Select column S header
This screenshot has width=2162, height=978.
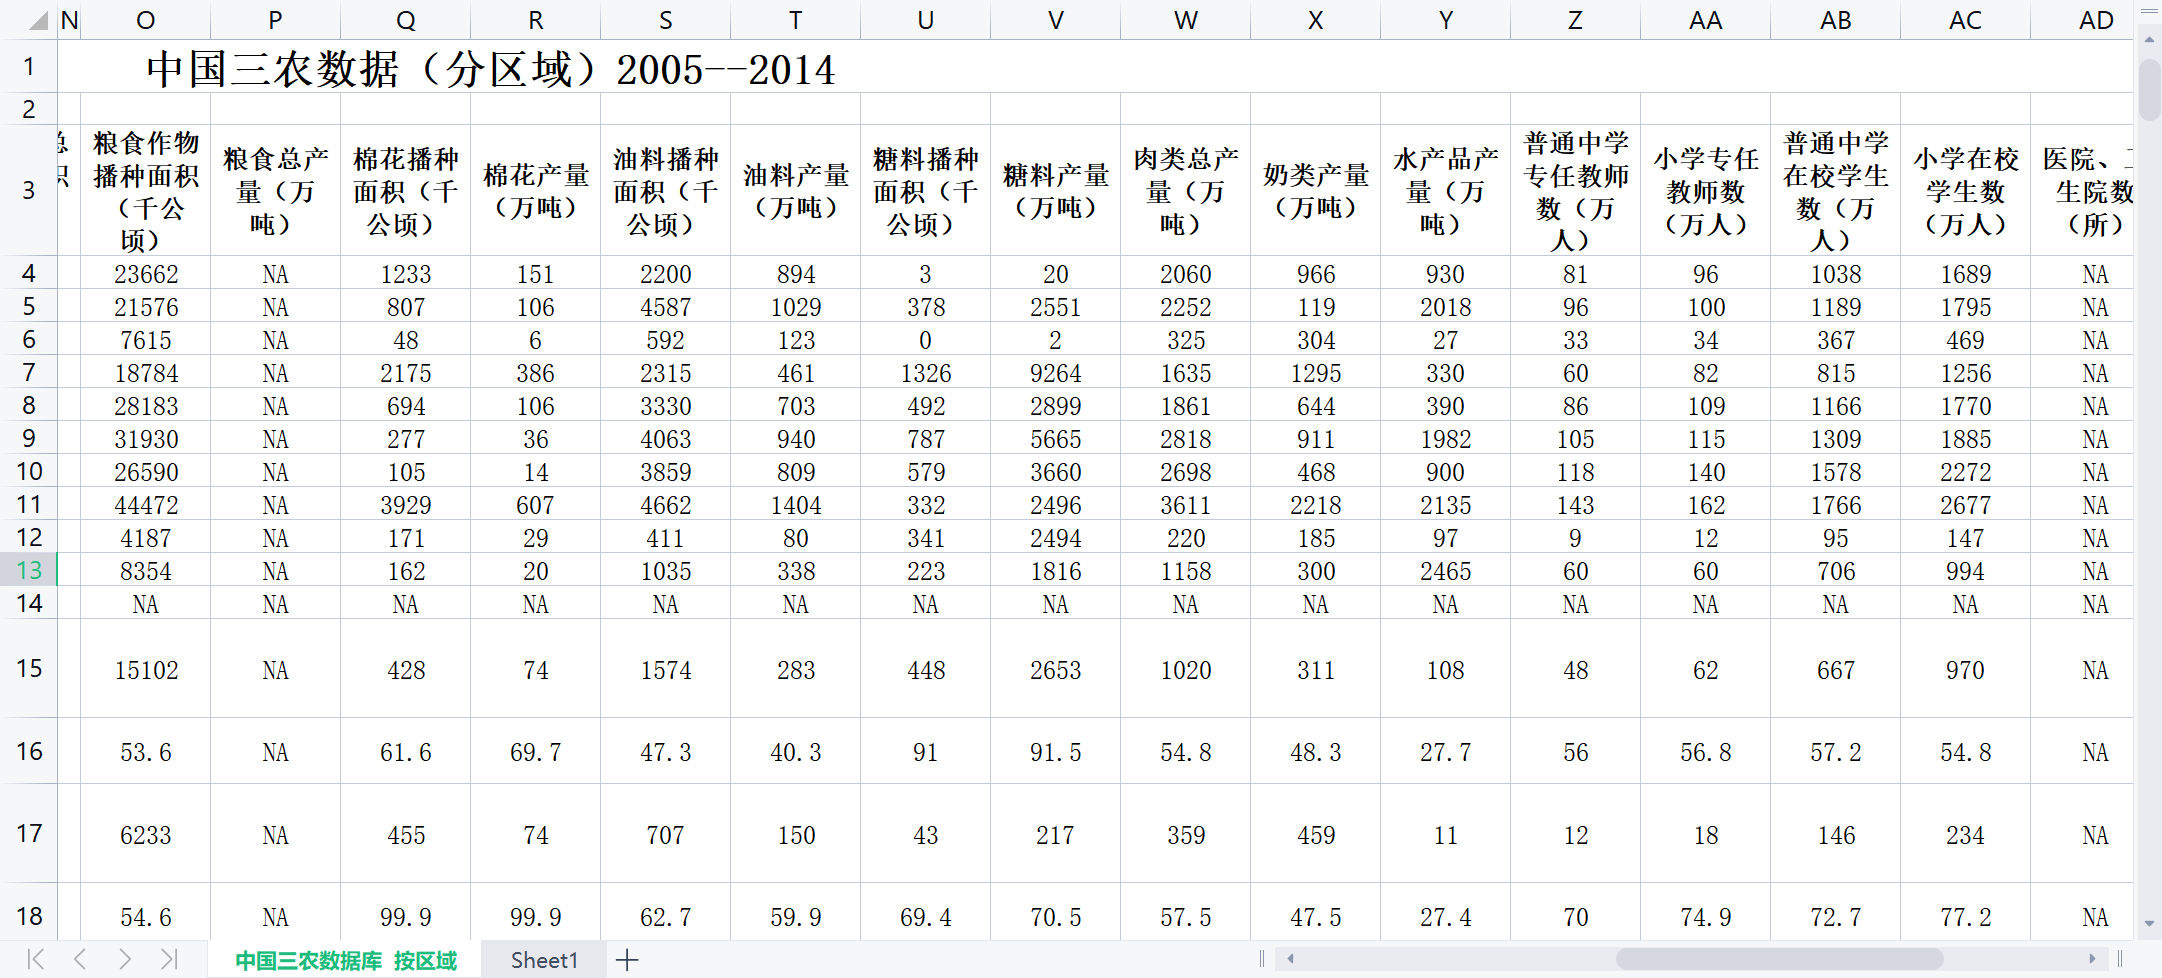[666, 20]
